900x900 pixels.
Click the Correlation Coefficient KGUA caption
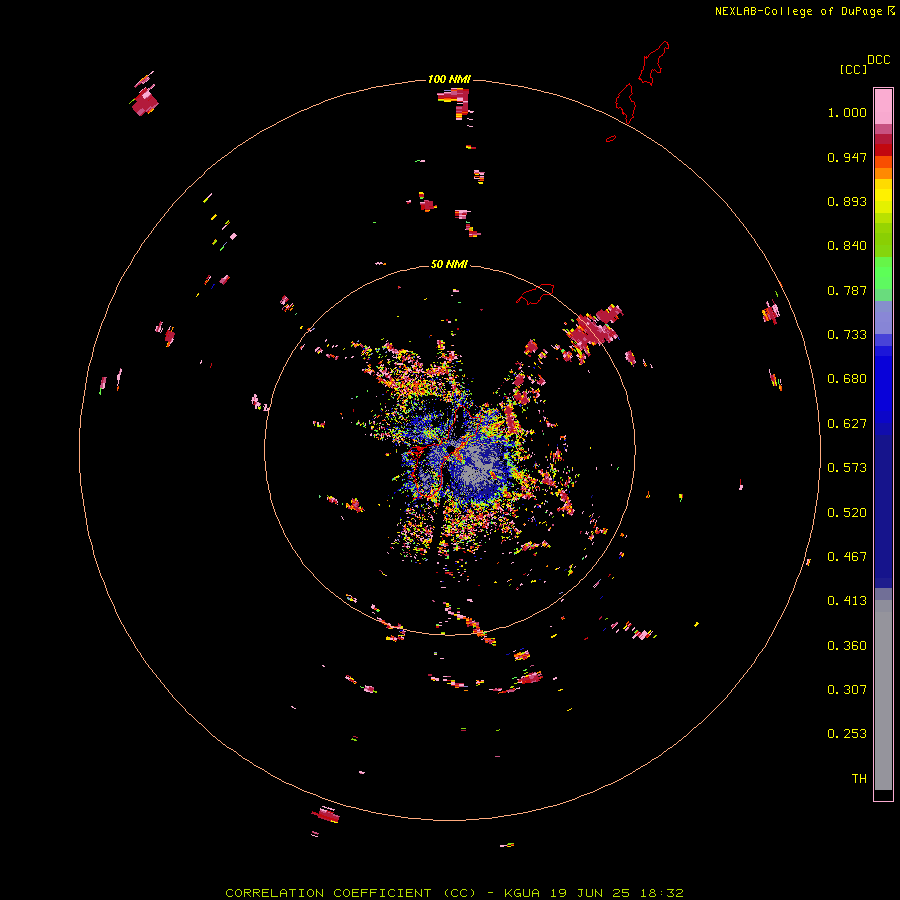tap(454, 893)
